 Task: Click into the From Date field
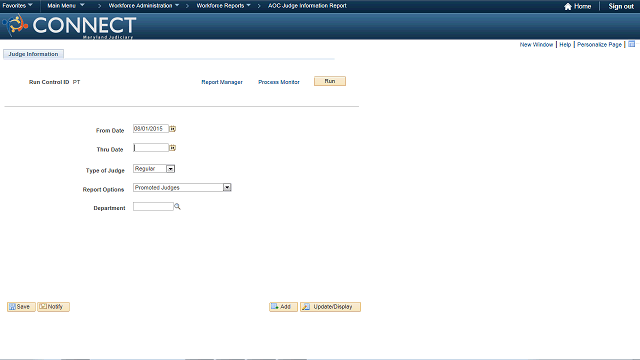coord(151,129)
